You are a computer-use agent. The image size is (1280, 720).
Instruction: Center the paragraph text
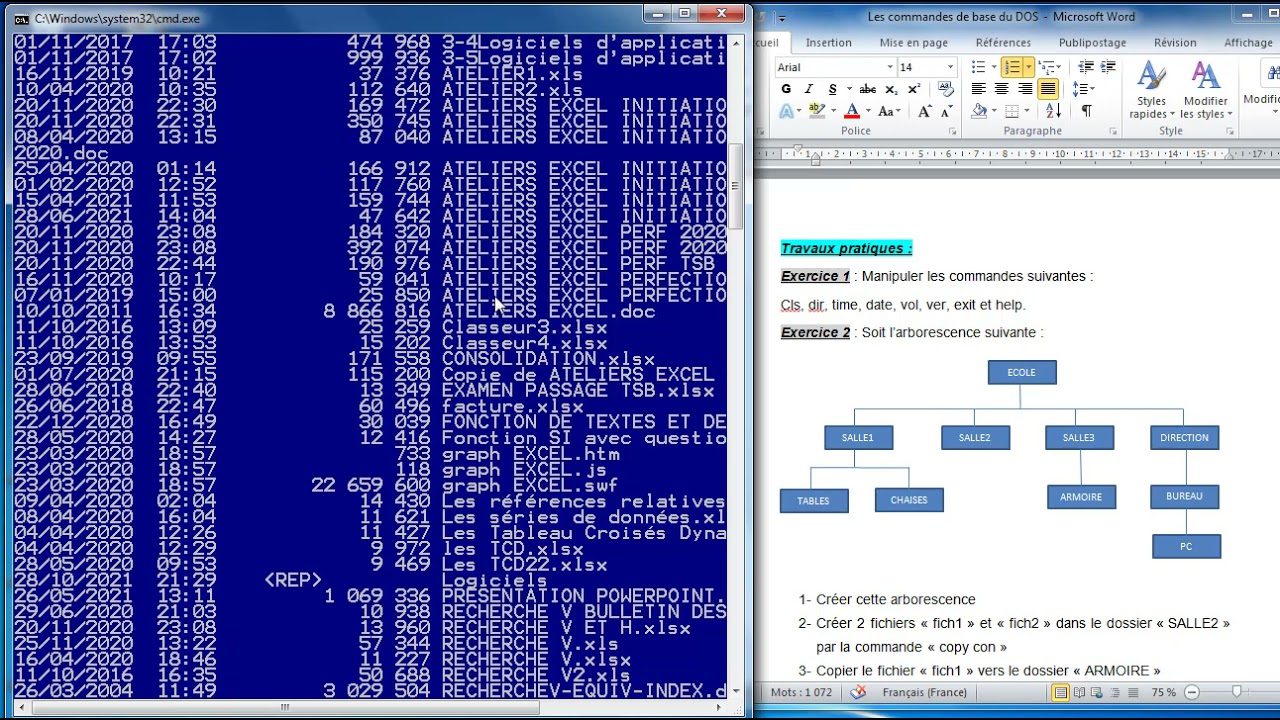[x=1002, y=89]
